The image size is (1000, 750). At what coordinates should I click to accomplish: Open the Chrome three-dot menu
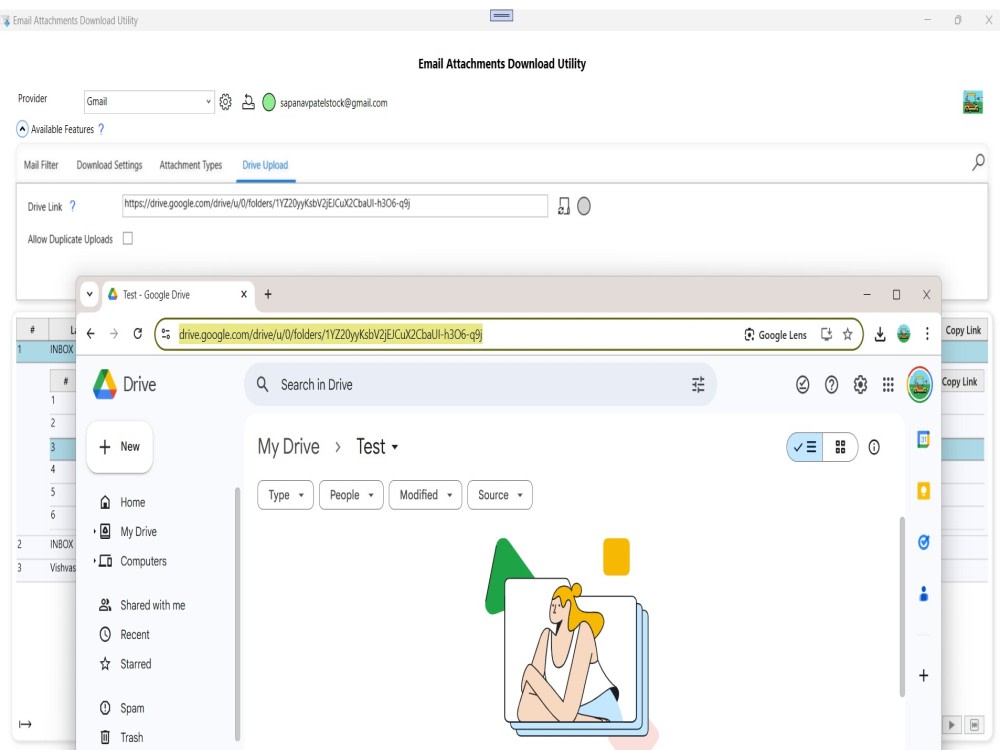pyautogui.click(x=927, y=334)
